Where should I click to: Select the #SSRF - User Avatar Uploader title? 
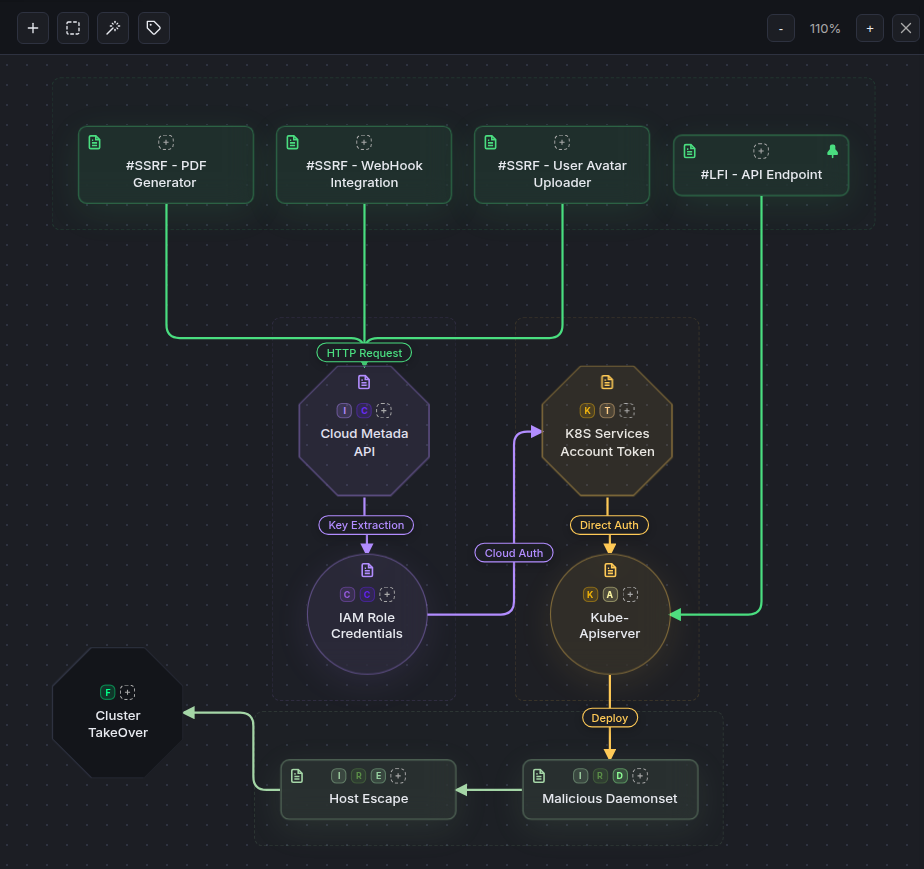tap(562, 174)
